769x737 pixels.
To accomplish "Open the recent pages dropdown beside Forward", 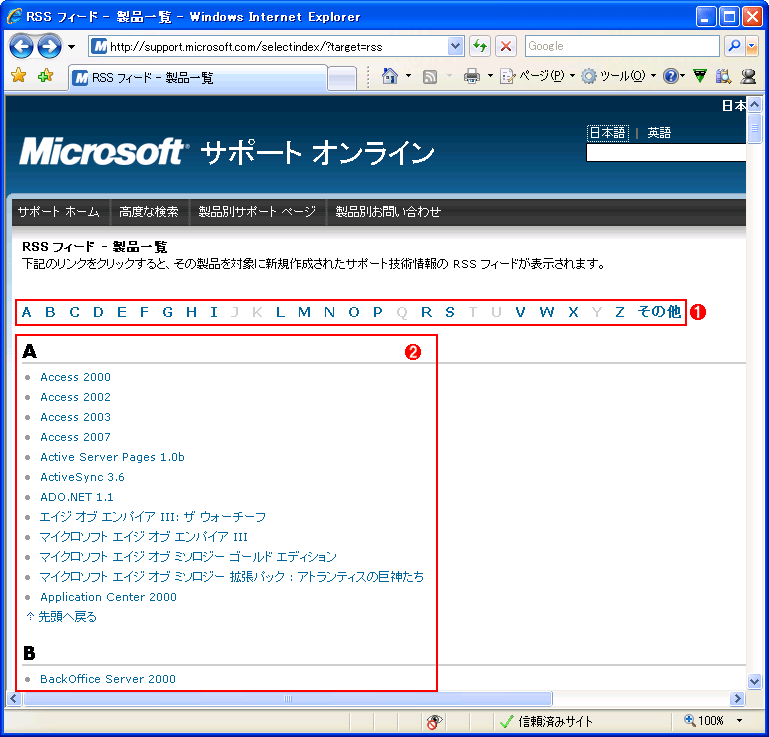I will coord(72,47).
